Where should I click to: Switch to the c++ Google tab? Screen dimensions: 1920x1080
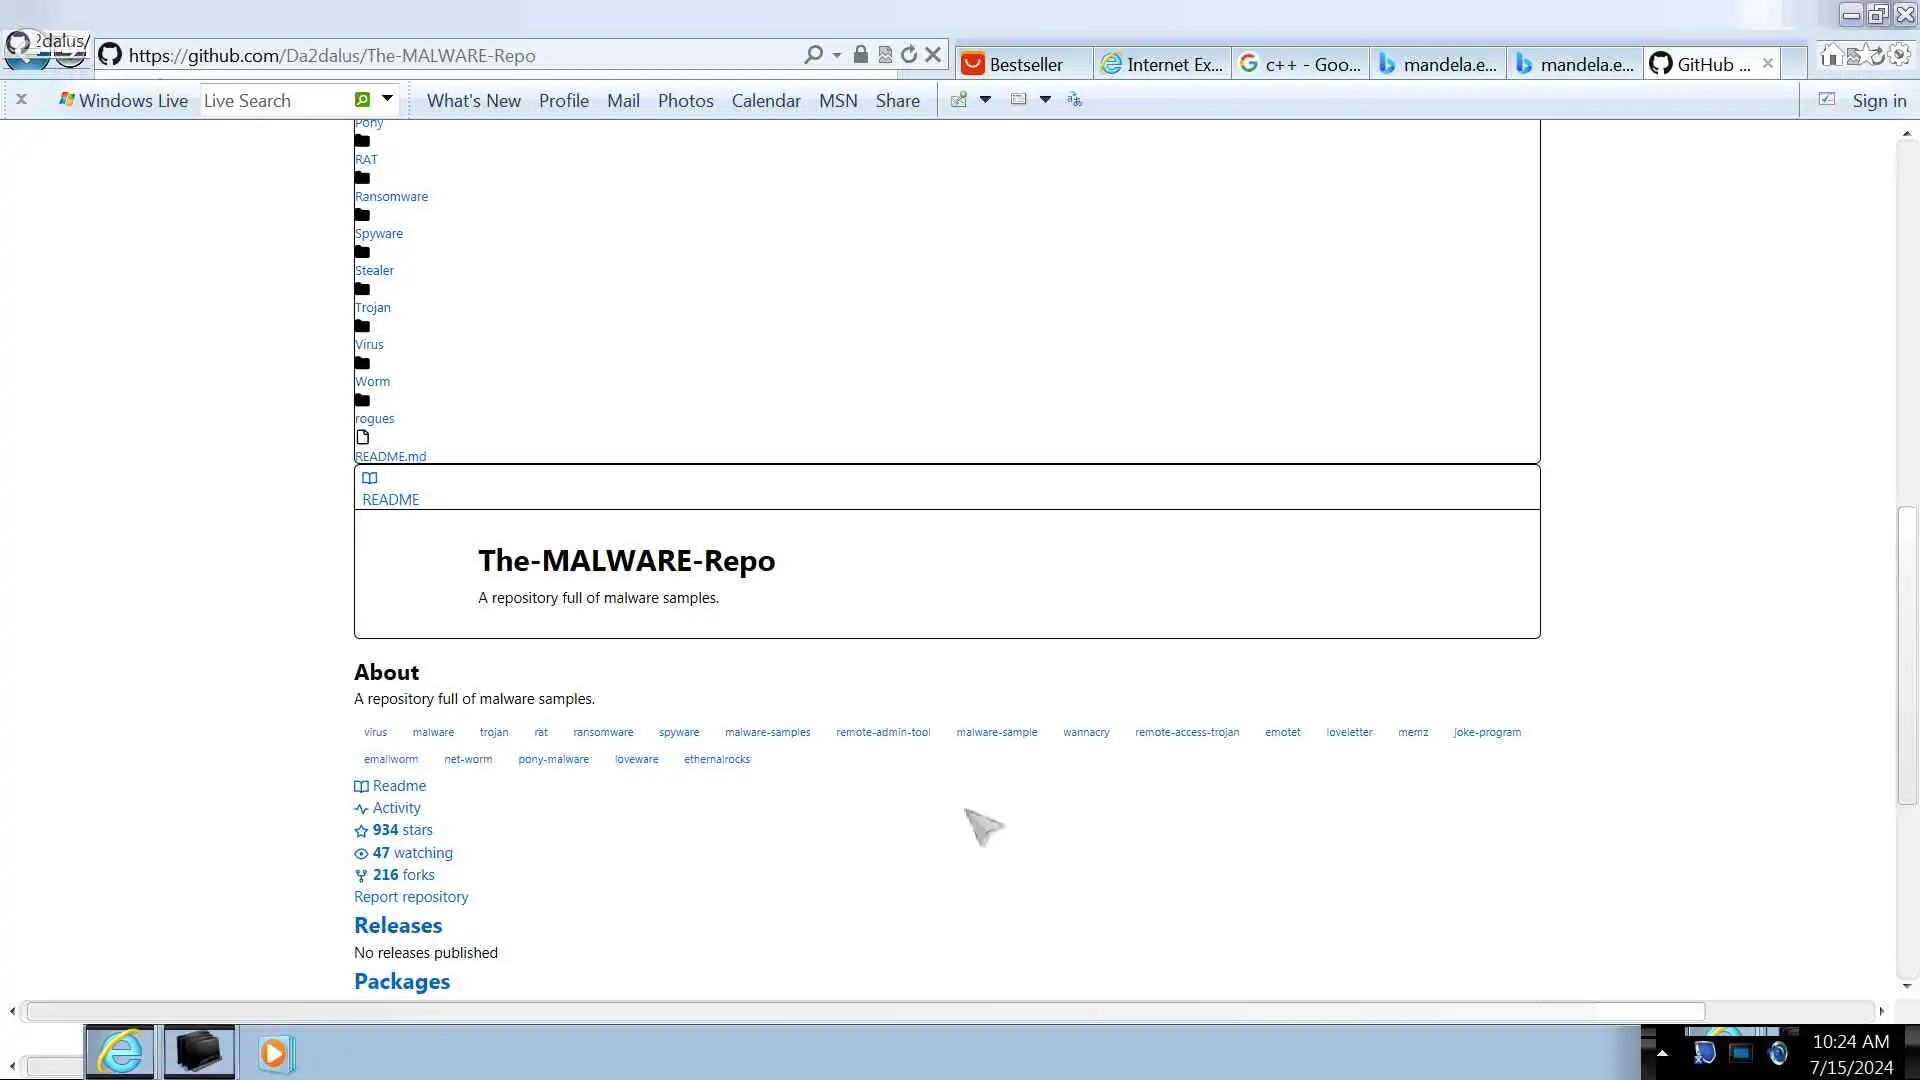click(x=1301, y=64)
